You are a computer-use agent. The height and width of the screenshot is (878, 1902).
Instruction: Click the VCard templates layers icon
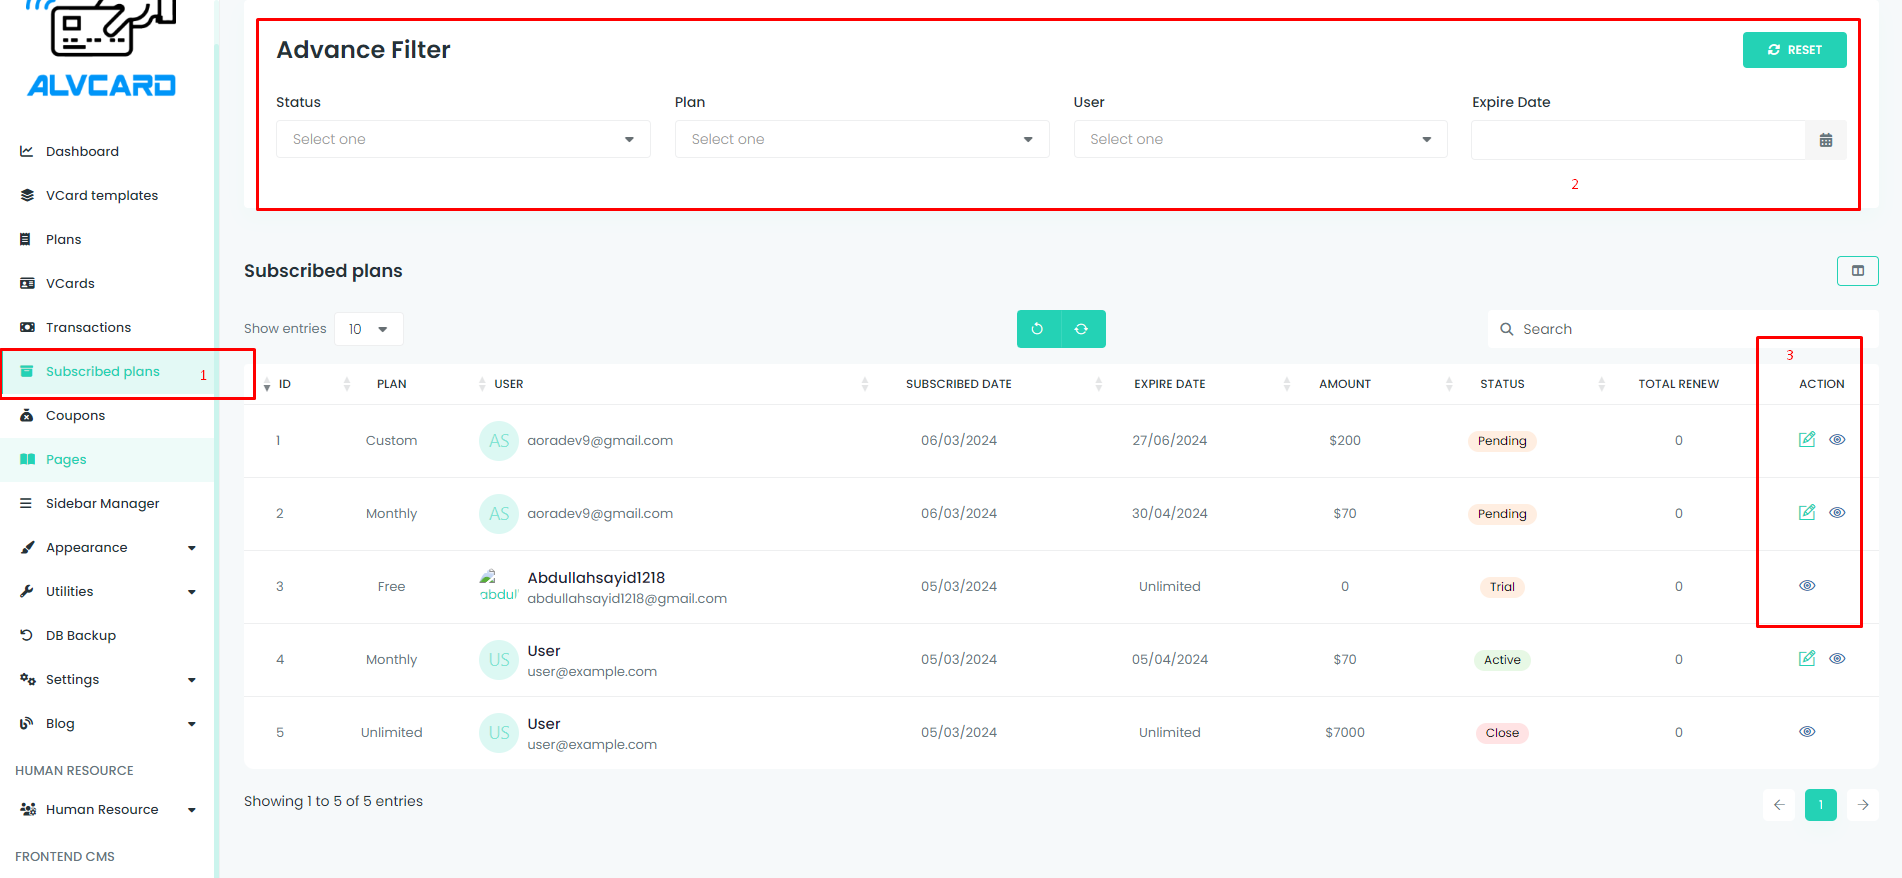click(27, 195)
